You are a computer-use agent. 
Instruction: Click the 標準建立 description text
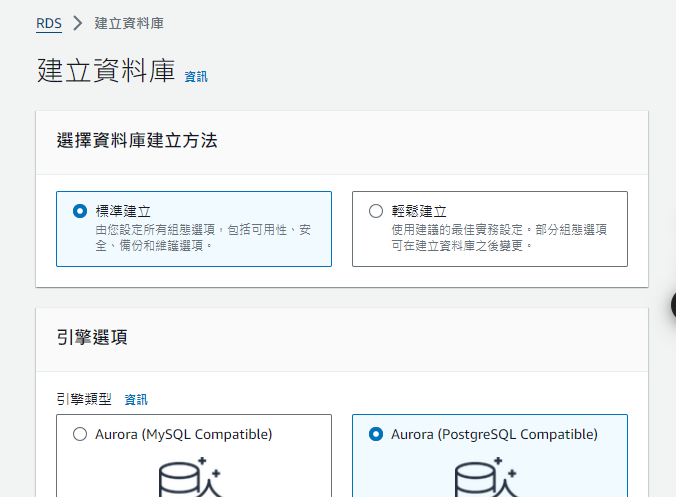point(203,238)
